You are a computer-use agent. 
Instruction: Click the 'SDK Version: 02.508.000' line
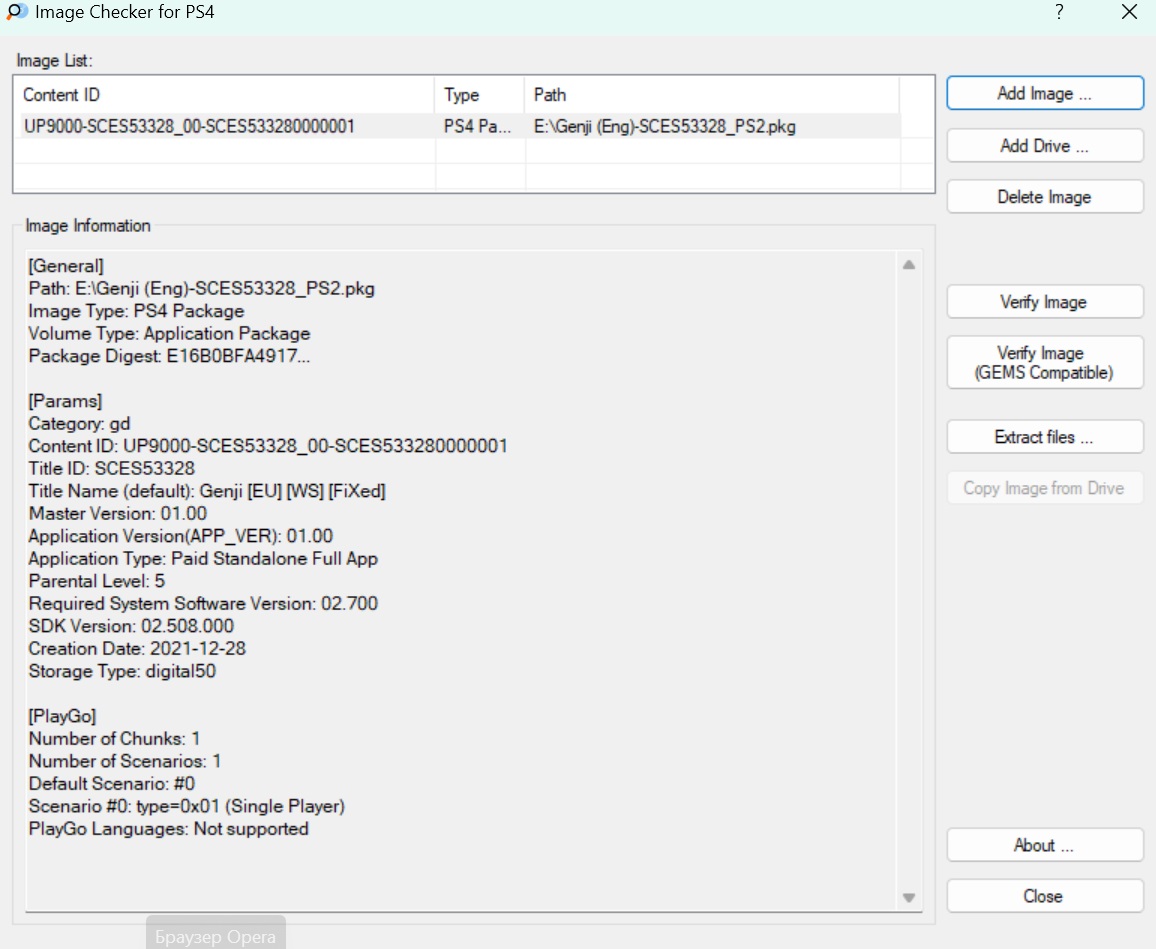(131, 626)
